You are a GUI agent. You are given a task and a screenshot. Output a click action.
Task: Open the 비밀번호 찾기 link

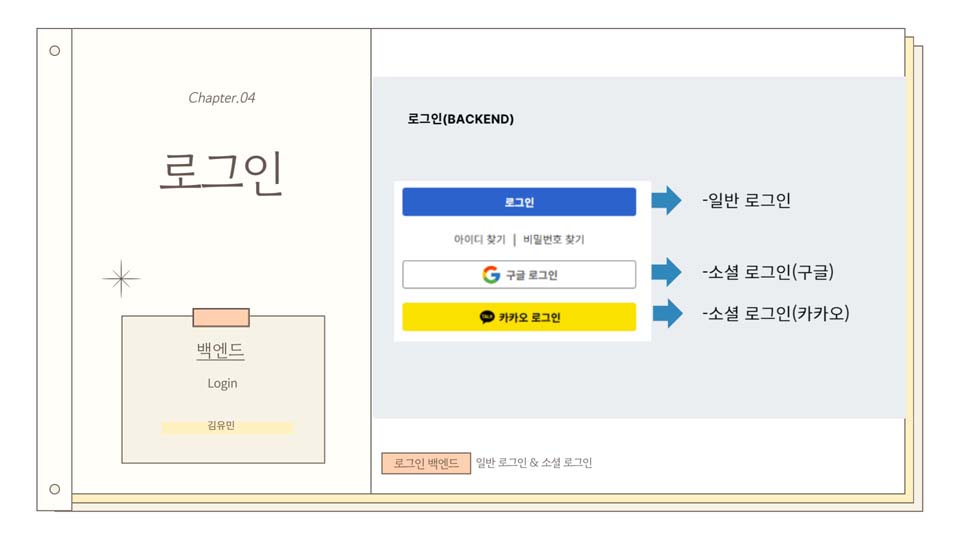tap(553, 239)
